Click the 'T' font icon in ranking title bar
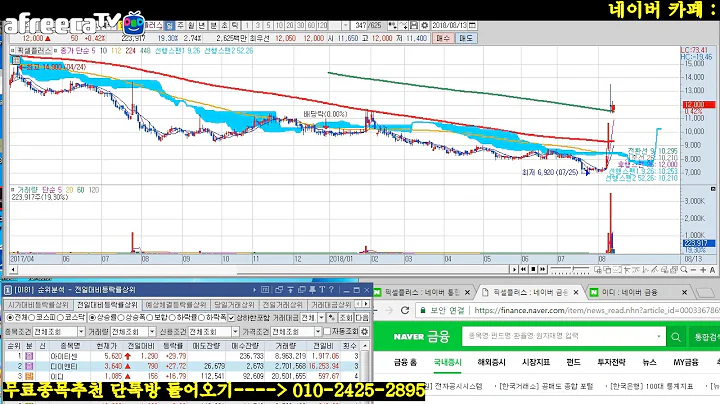 click(x=322, y=290)
